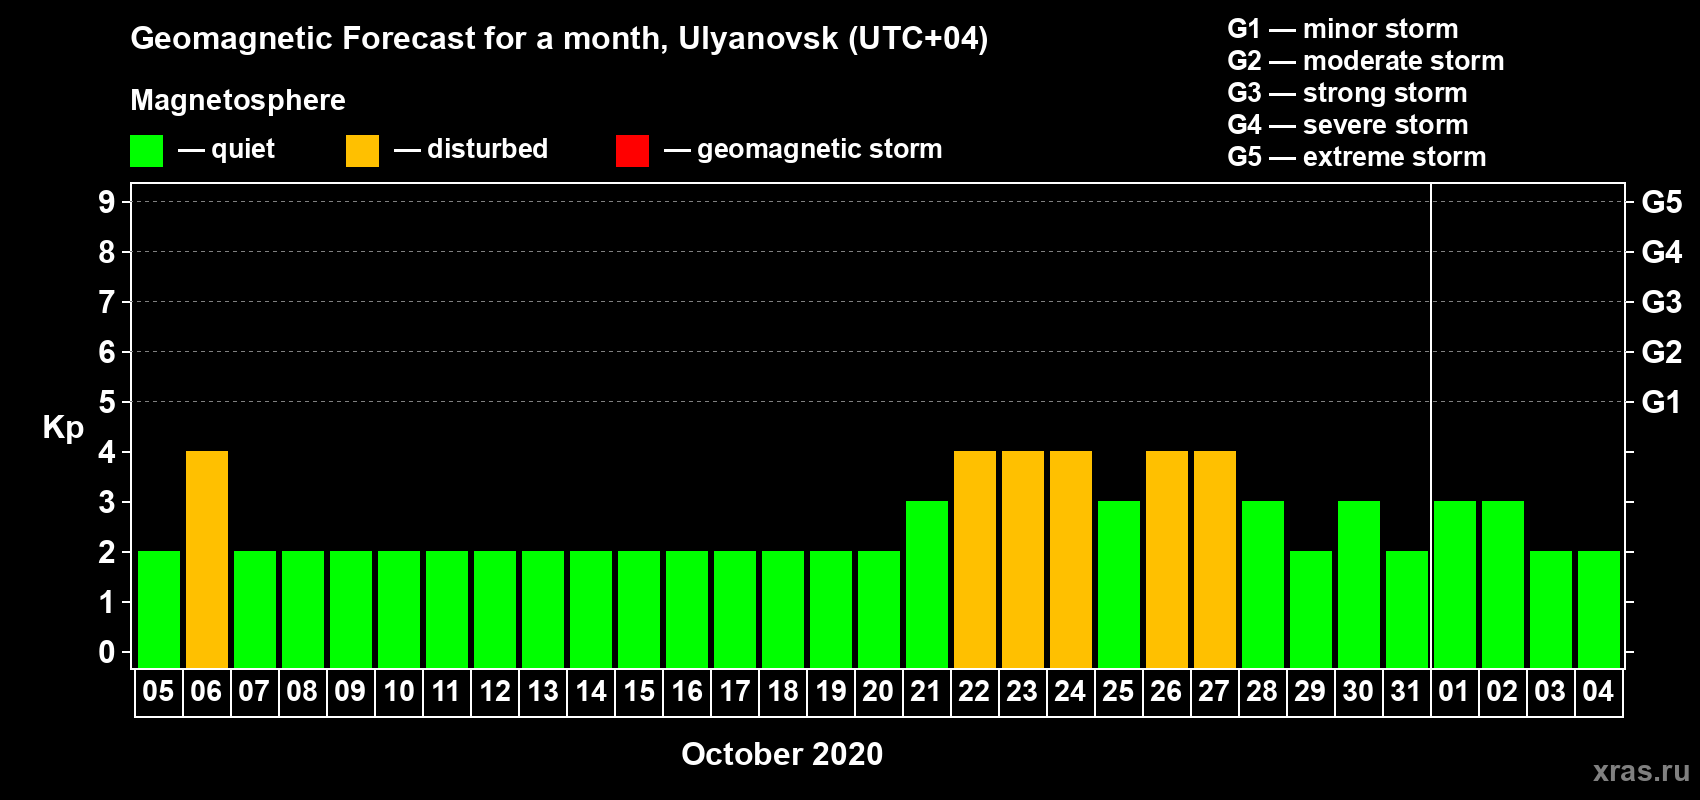Click the G2 label on the right axis
Screen dimensions: 1700x800
[1662, 352]
